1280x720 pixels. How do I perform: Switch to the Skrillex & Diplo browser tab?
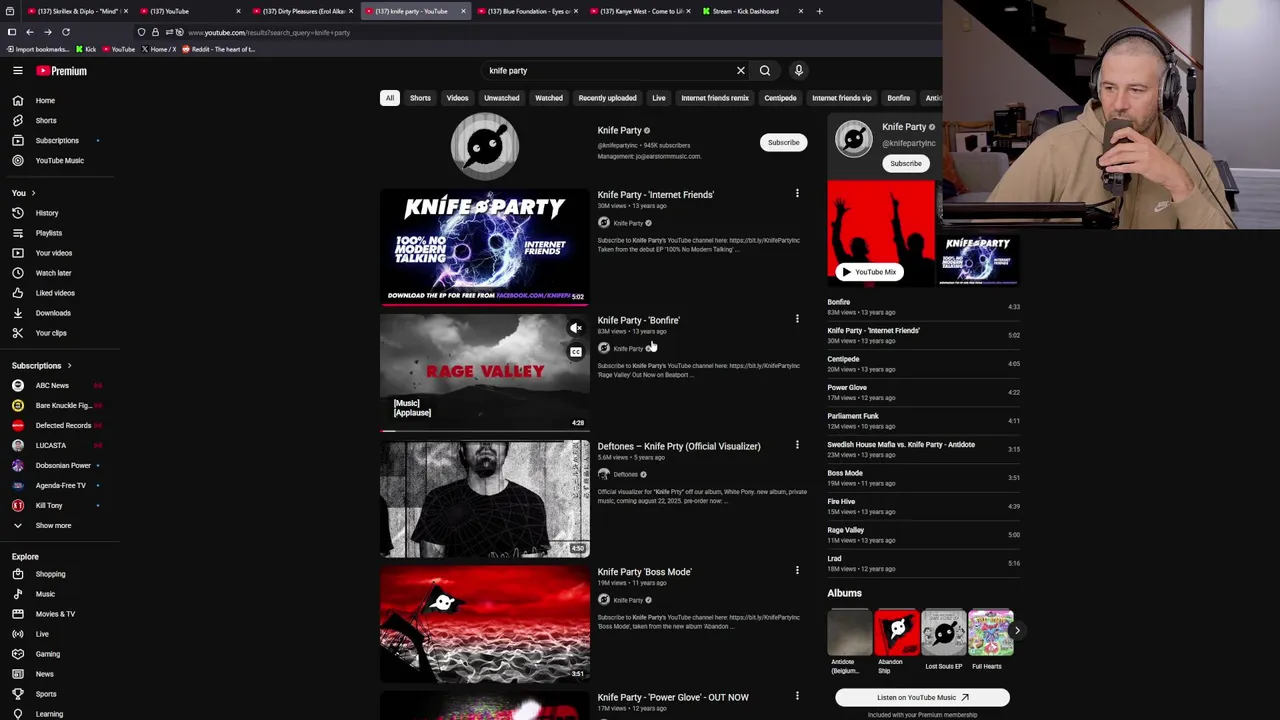[x=76, y=11]
